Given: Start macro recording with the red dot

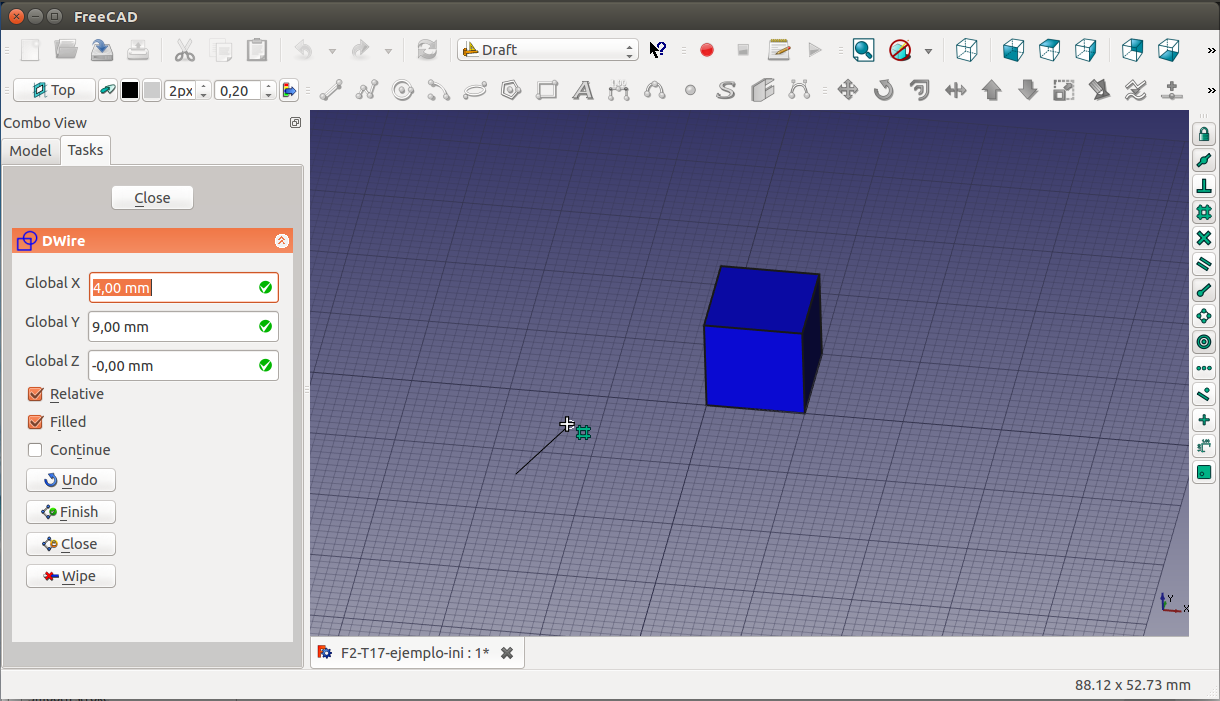Looking at the screenshot, I should (707, 50).
